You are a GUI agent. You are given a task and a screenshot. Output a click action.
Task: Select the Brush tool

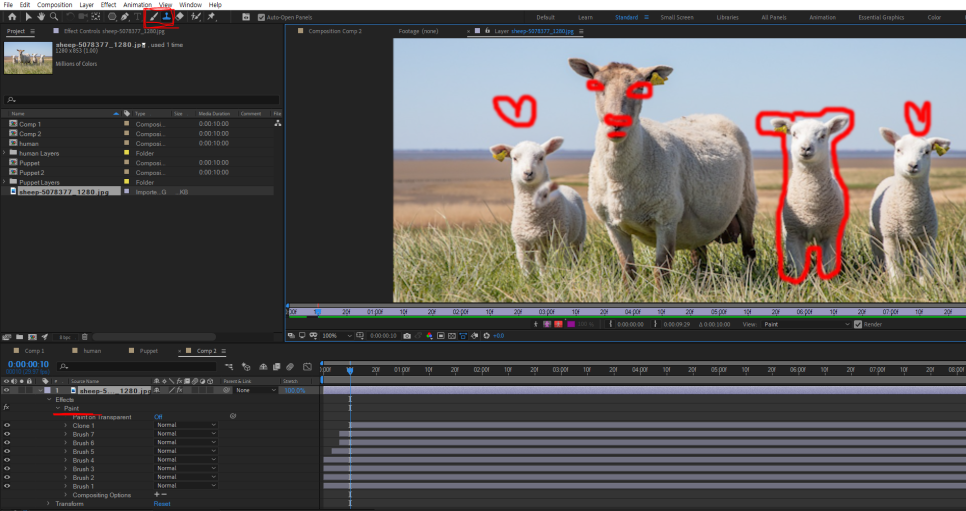153,17
